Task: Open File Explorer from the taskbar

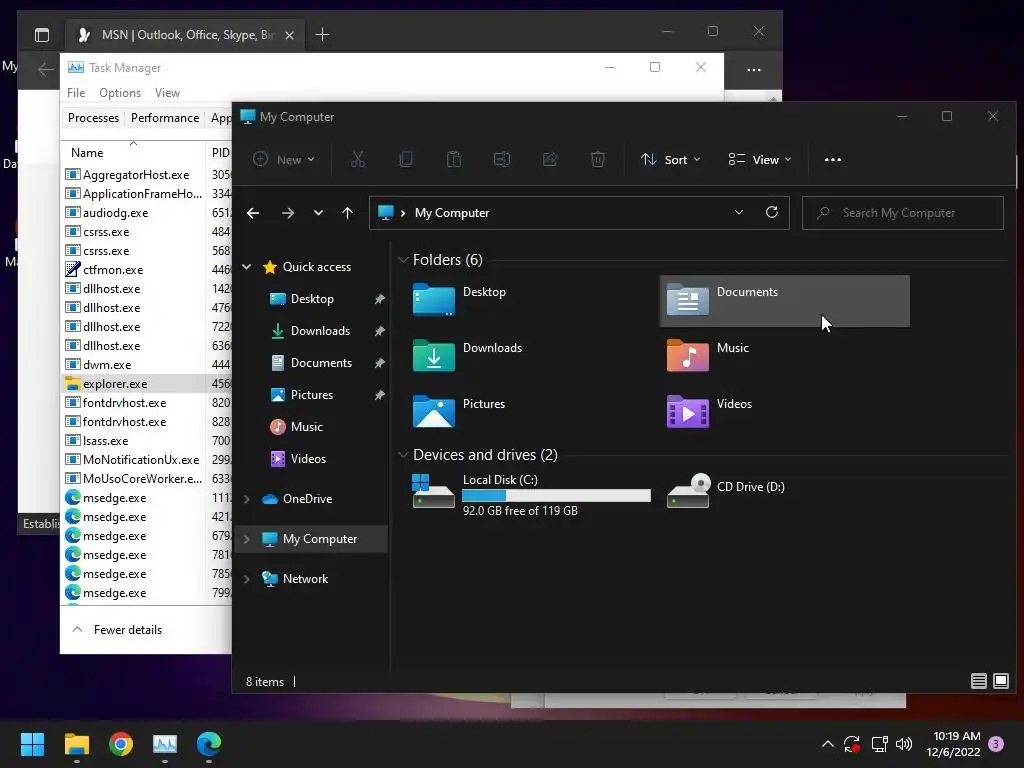Action: (x=76, y=744)
